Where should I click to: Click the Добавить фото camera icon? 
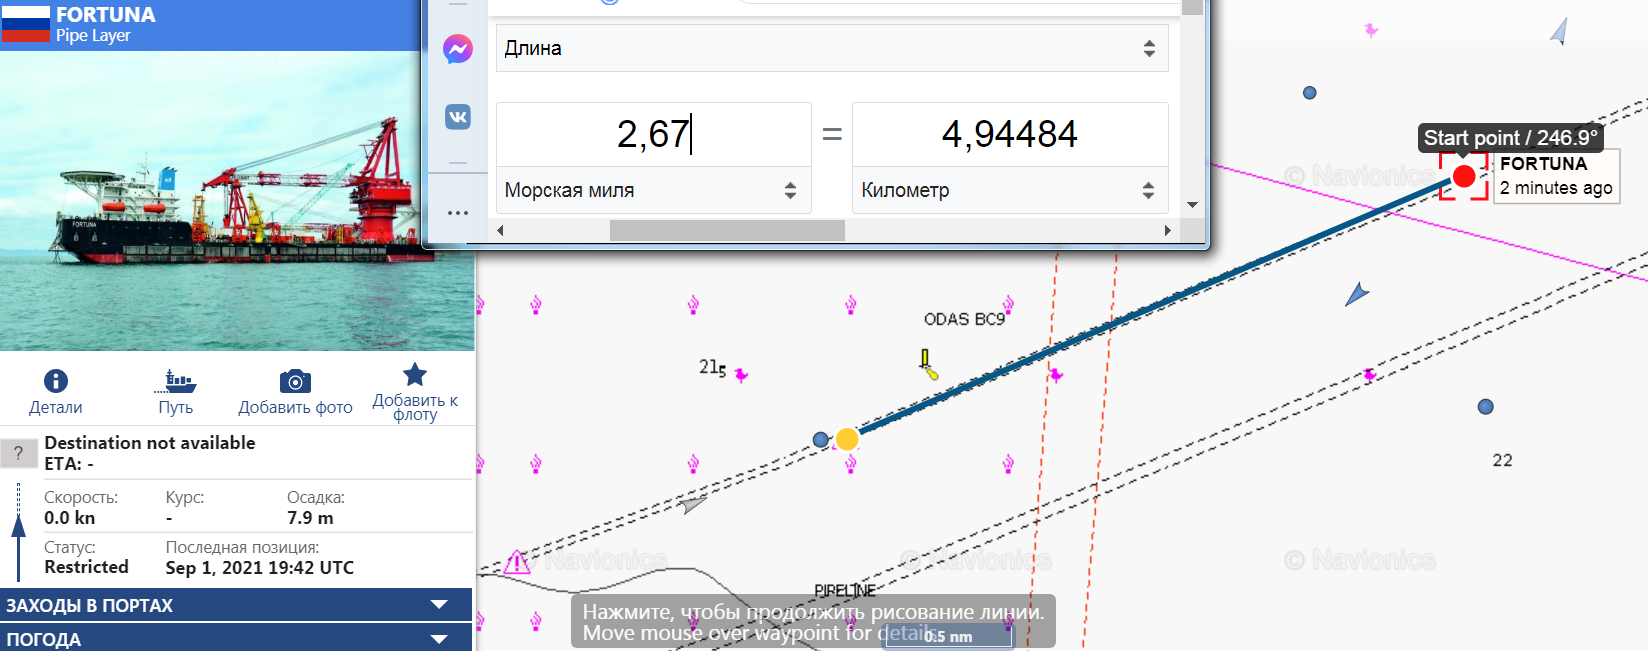pos(295,381)
